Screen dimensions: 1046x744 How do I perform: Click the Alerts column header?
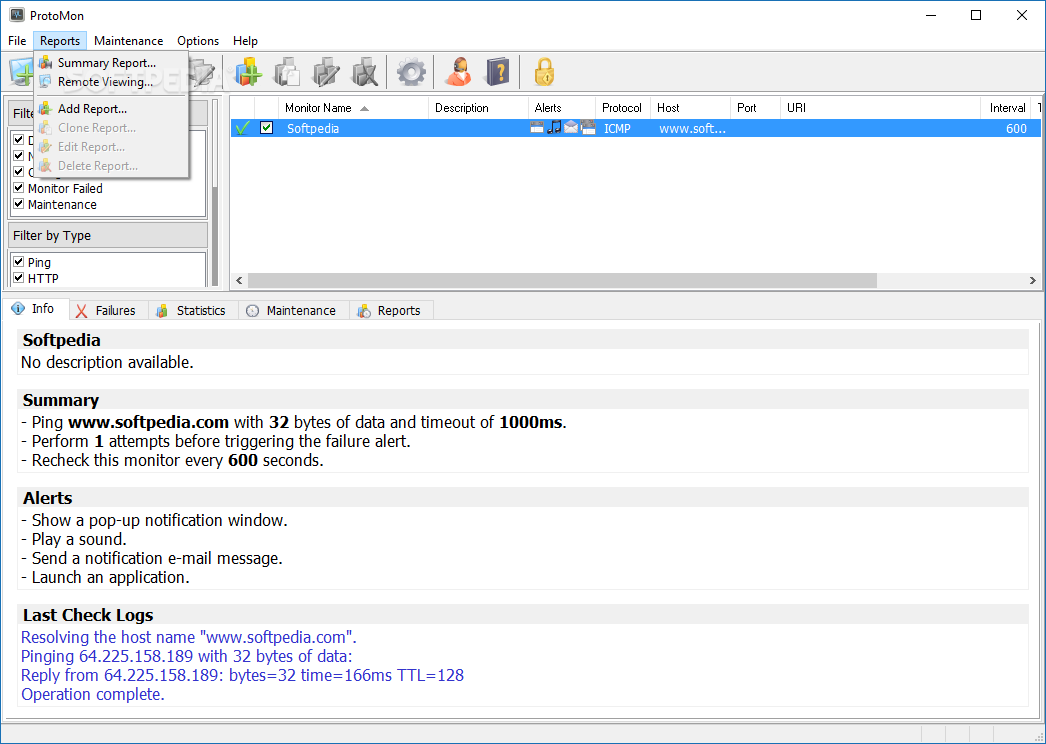click(x=562, y=107)
